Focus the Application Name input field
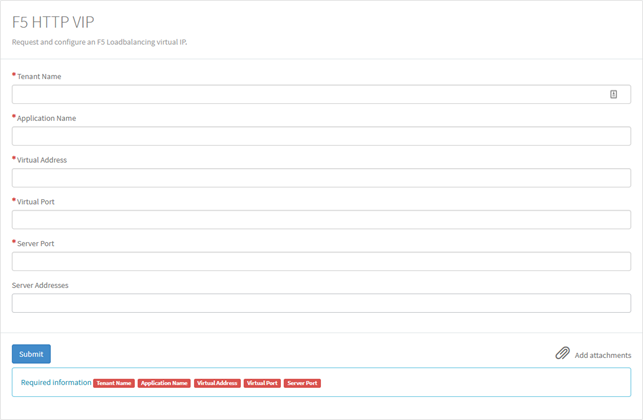 pyautogui.click(x=321, y=136)
